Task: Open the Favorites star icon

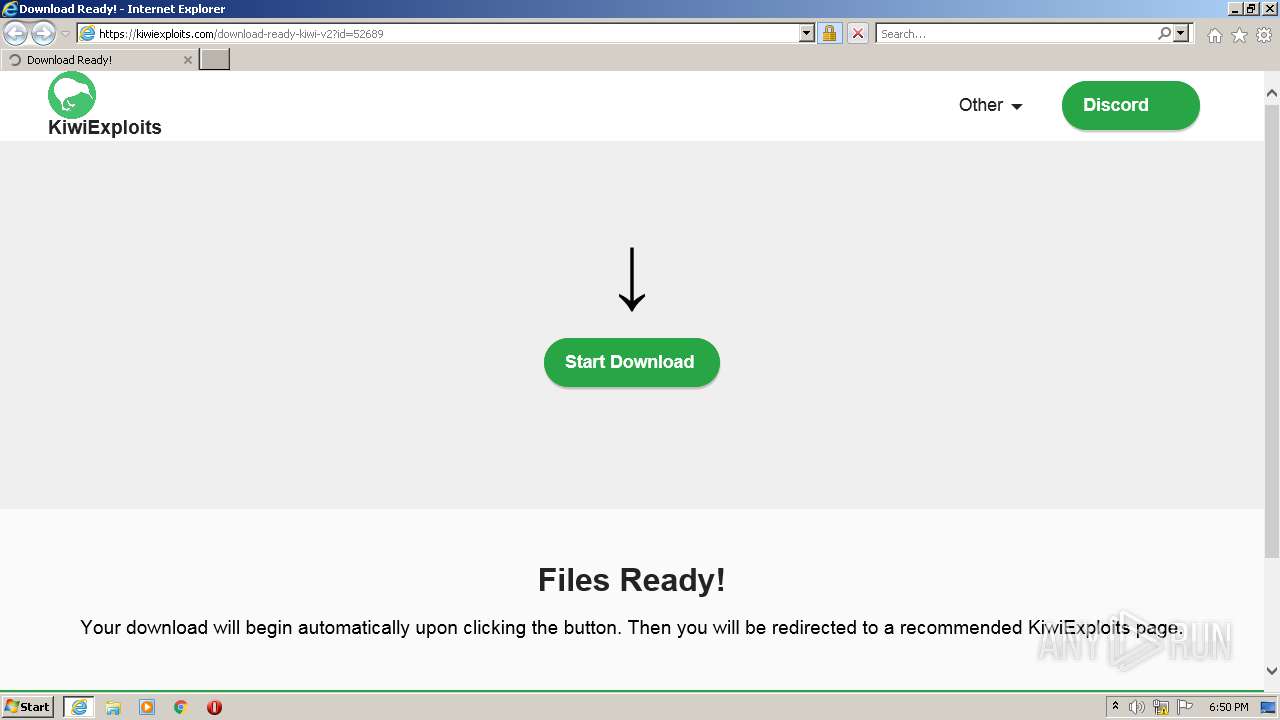Action: (1239, 35)
